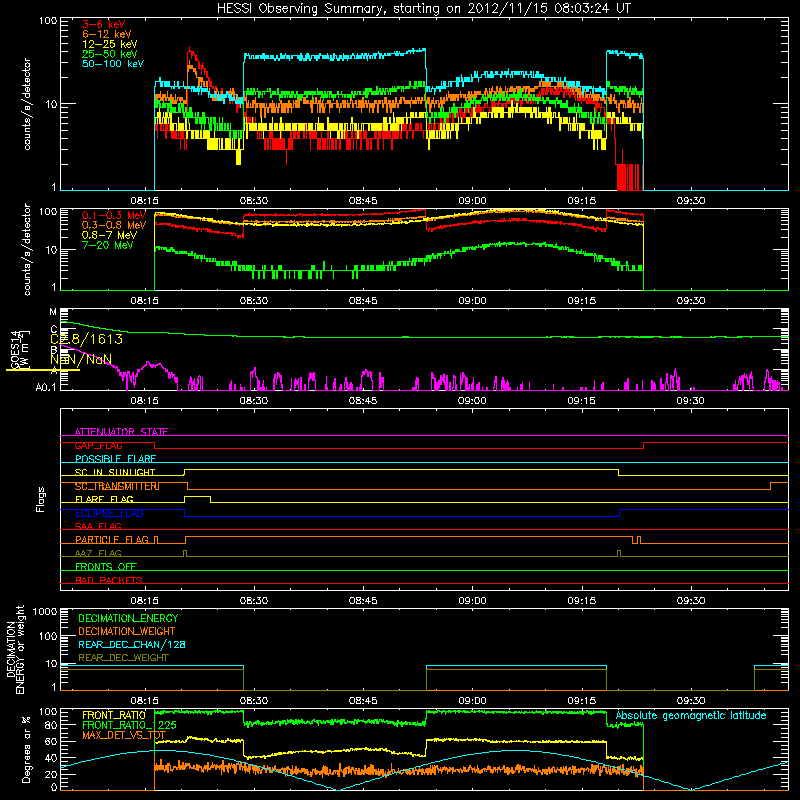Click the "REAR_DEC_WEIGHT" legend label

coord(123,658)
